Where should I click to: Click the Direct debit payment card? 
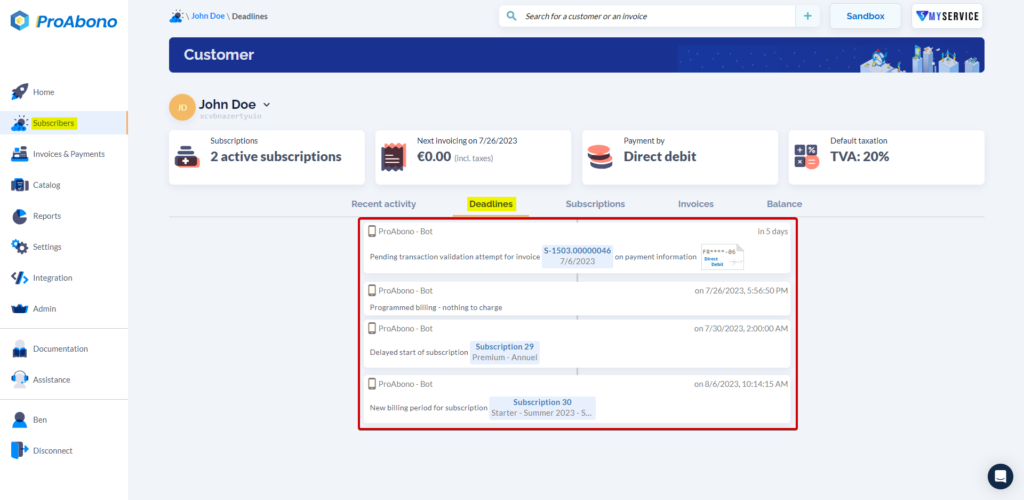[680, 157]
